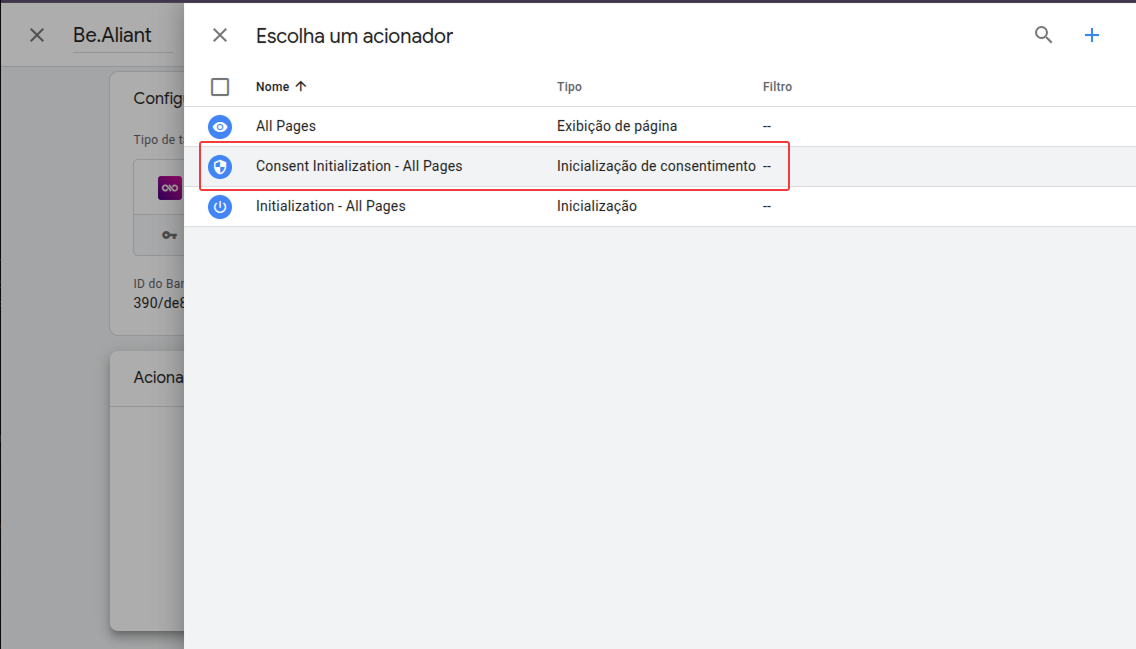Select the All Pages trigger
1136x649 pixels.
pos(285,126)
